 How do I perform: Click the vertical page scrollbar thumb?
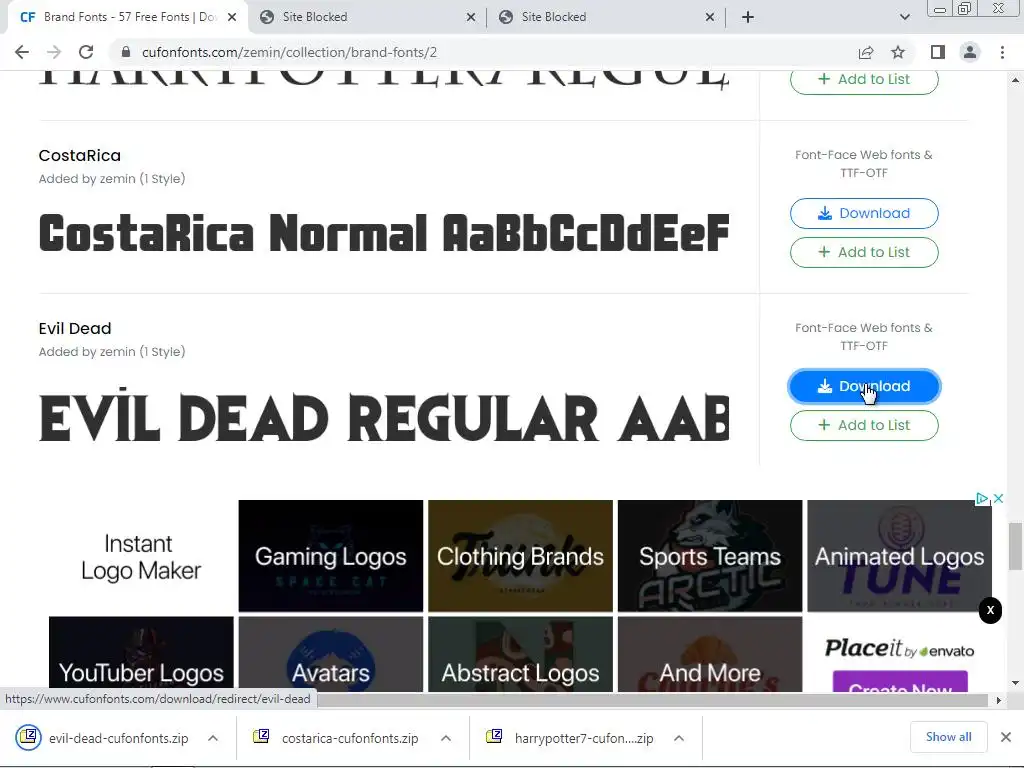coord(1015,546)
